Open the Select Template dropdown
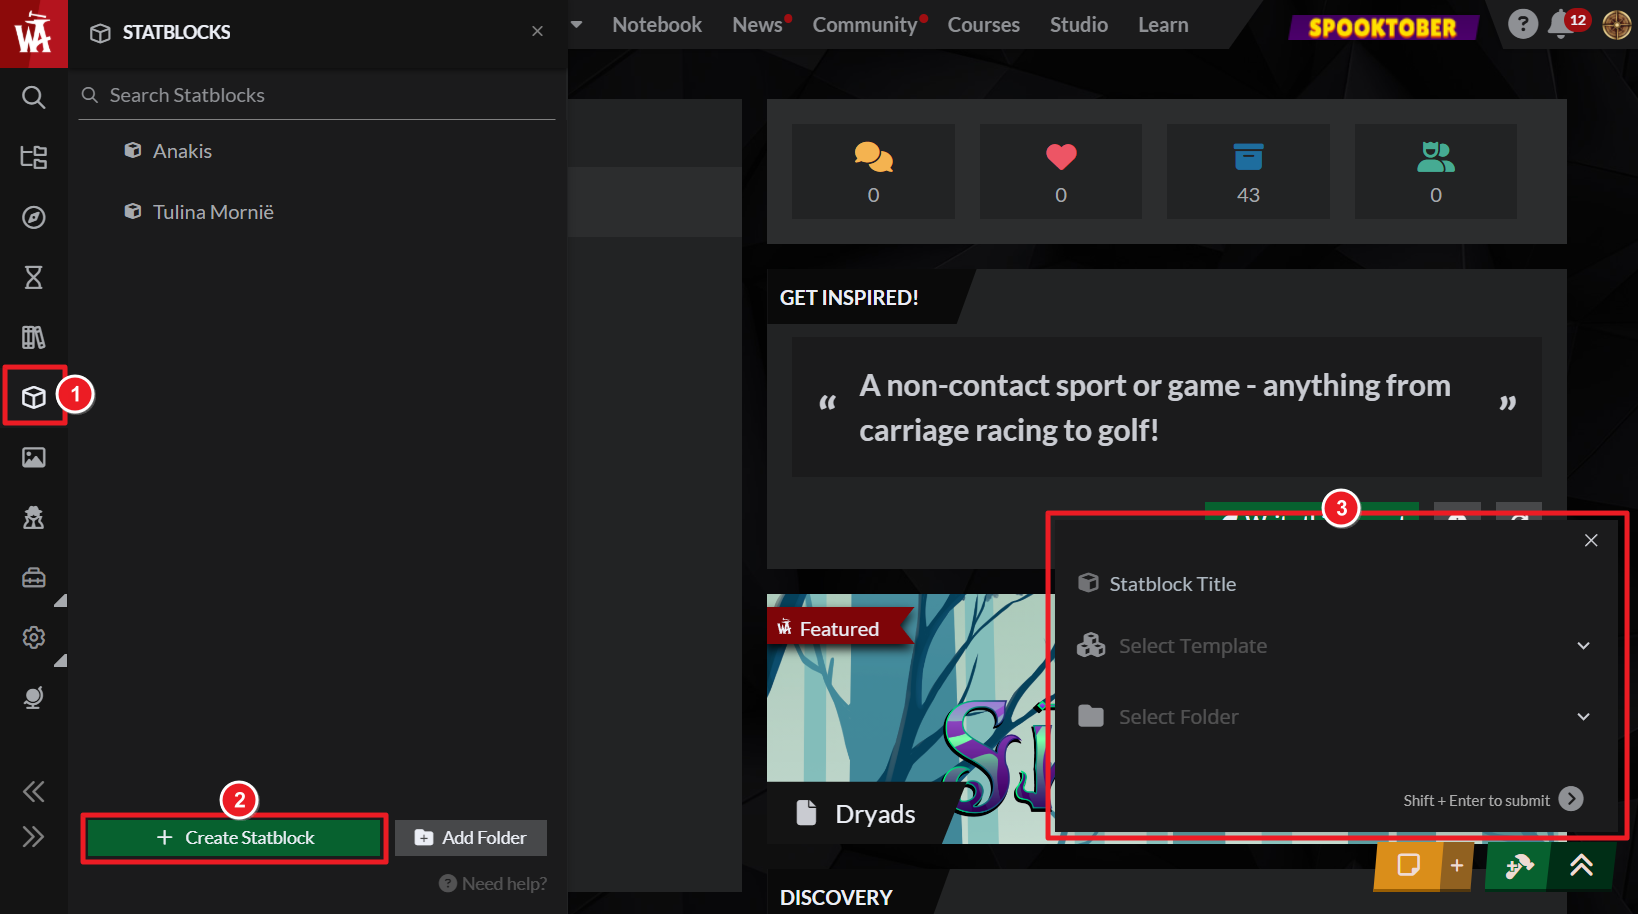1638x914 pixels. click(1335, 646)
